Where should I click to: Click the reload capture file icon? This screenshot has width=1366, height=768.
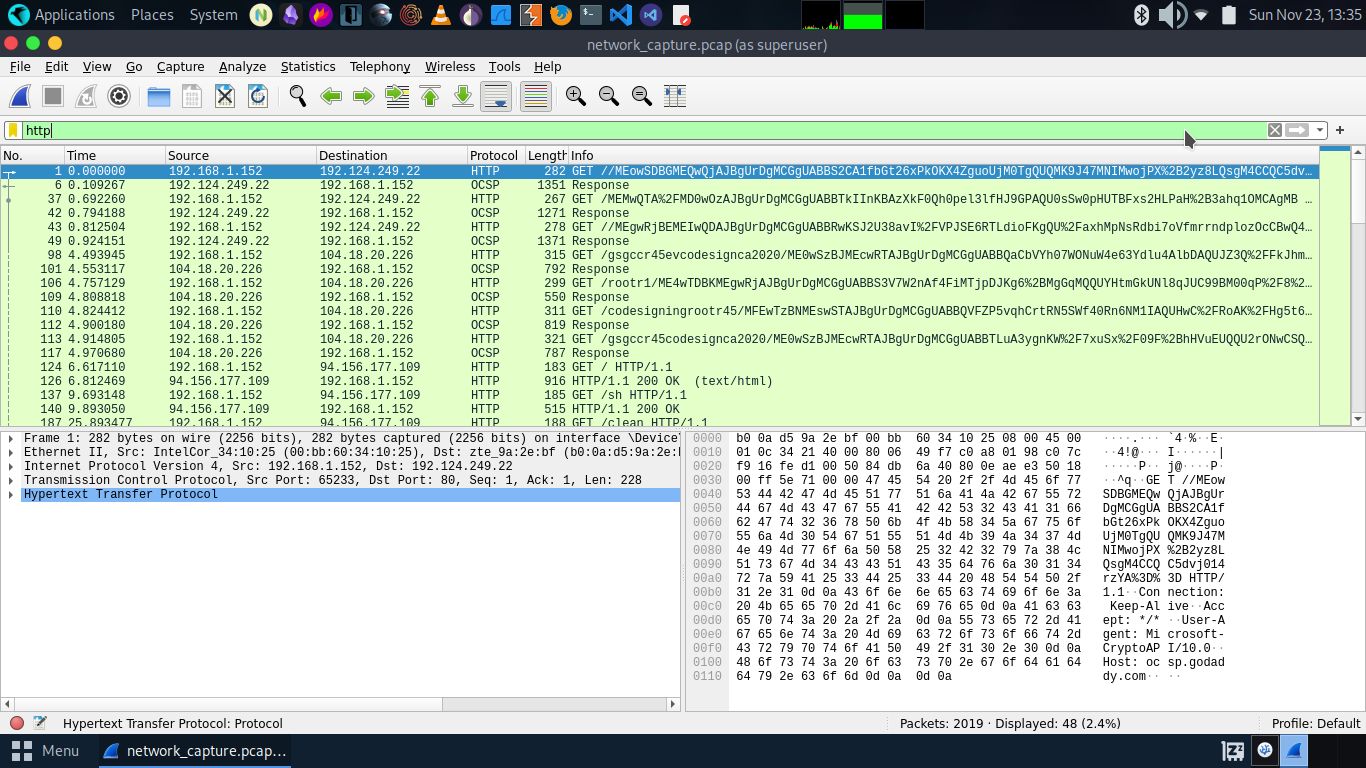pos(257,96)
